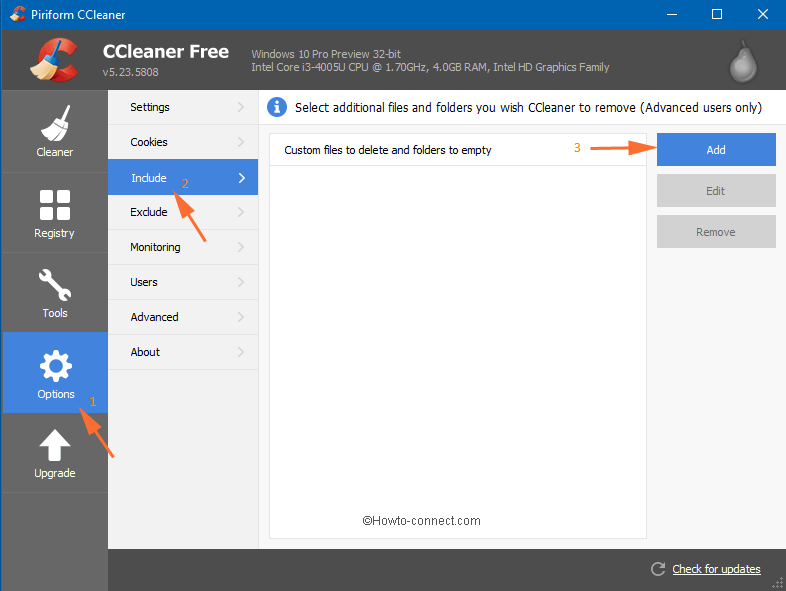Click the chevron next to Exclude

click(x=241, y=212)
